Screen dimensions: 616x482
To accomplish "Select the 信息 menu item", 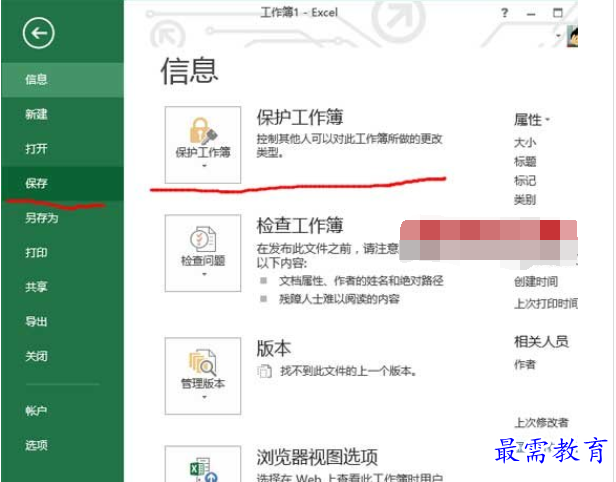I will point(62,80).
